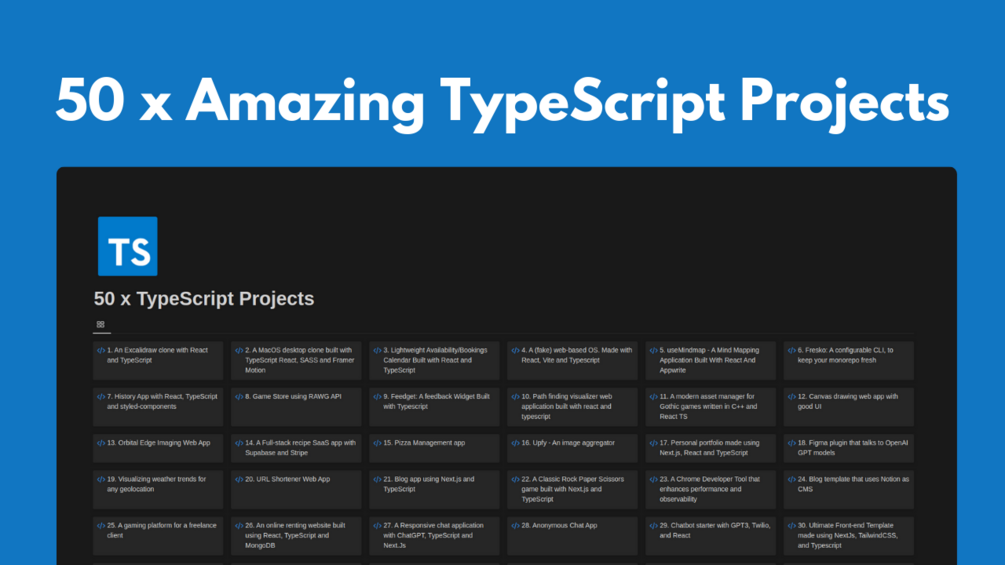This screenshot has width=1005, height=565.
Task: Click the TS TypeScript logo icon
Action: coord(128,246)
